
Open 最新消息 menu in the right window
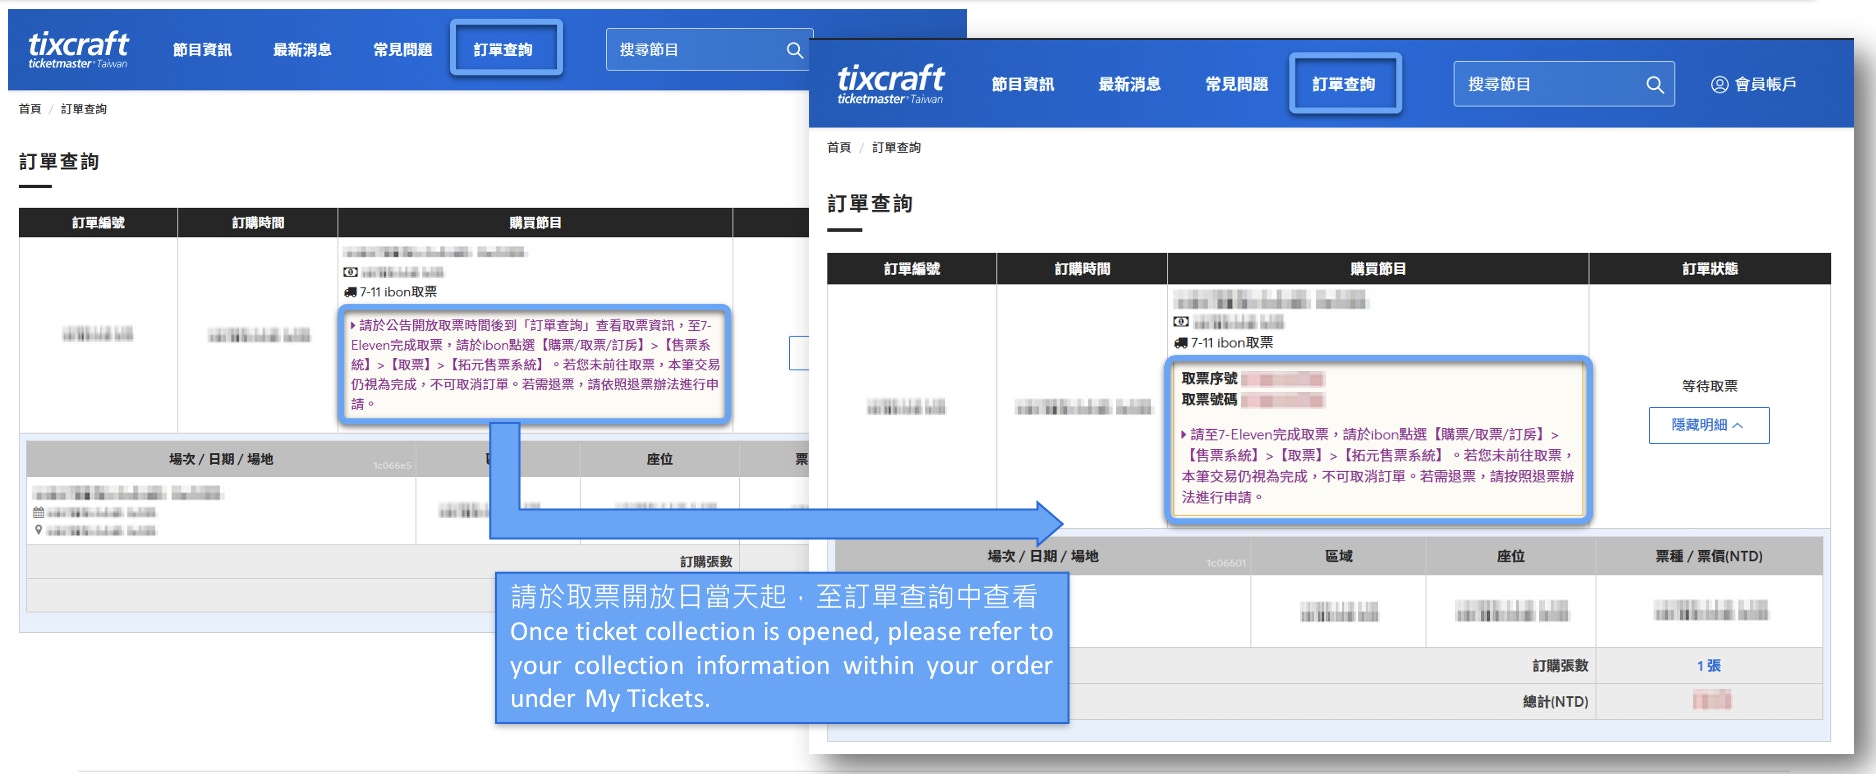(x=1129, y=85)
